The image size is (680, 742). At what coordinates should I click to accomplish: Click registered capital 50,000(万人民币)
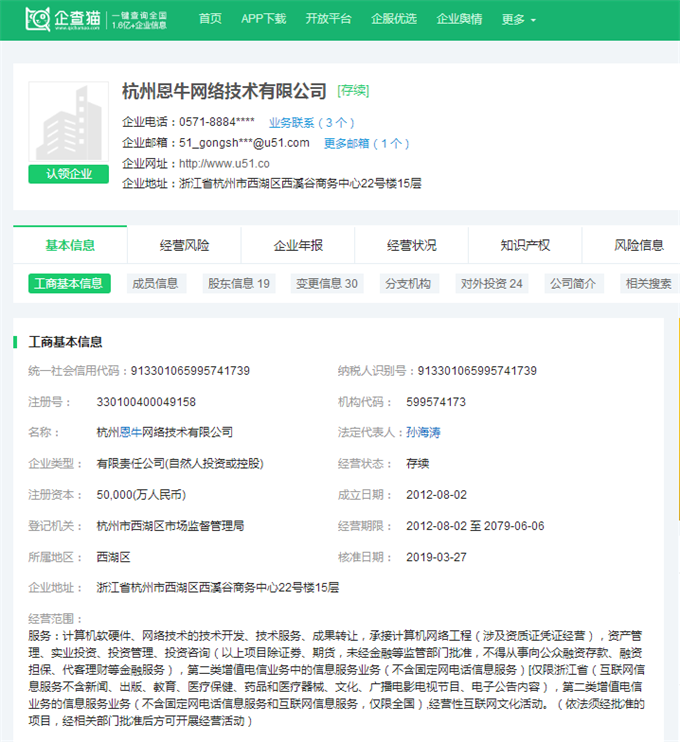coord(141,495)
